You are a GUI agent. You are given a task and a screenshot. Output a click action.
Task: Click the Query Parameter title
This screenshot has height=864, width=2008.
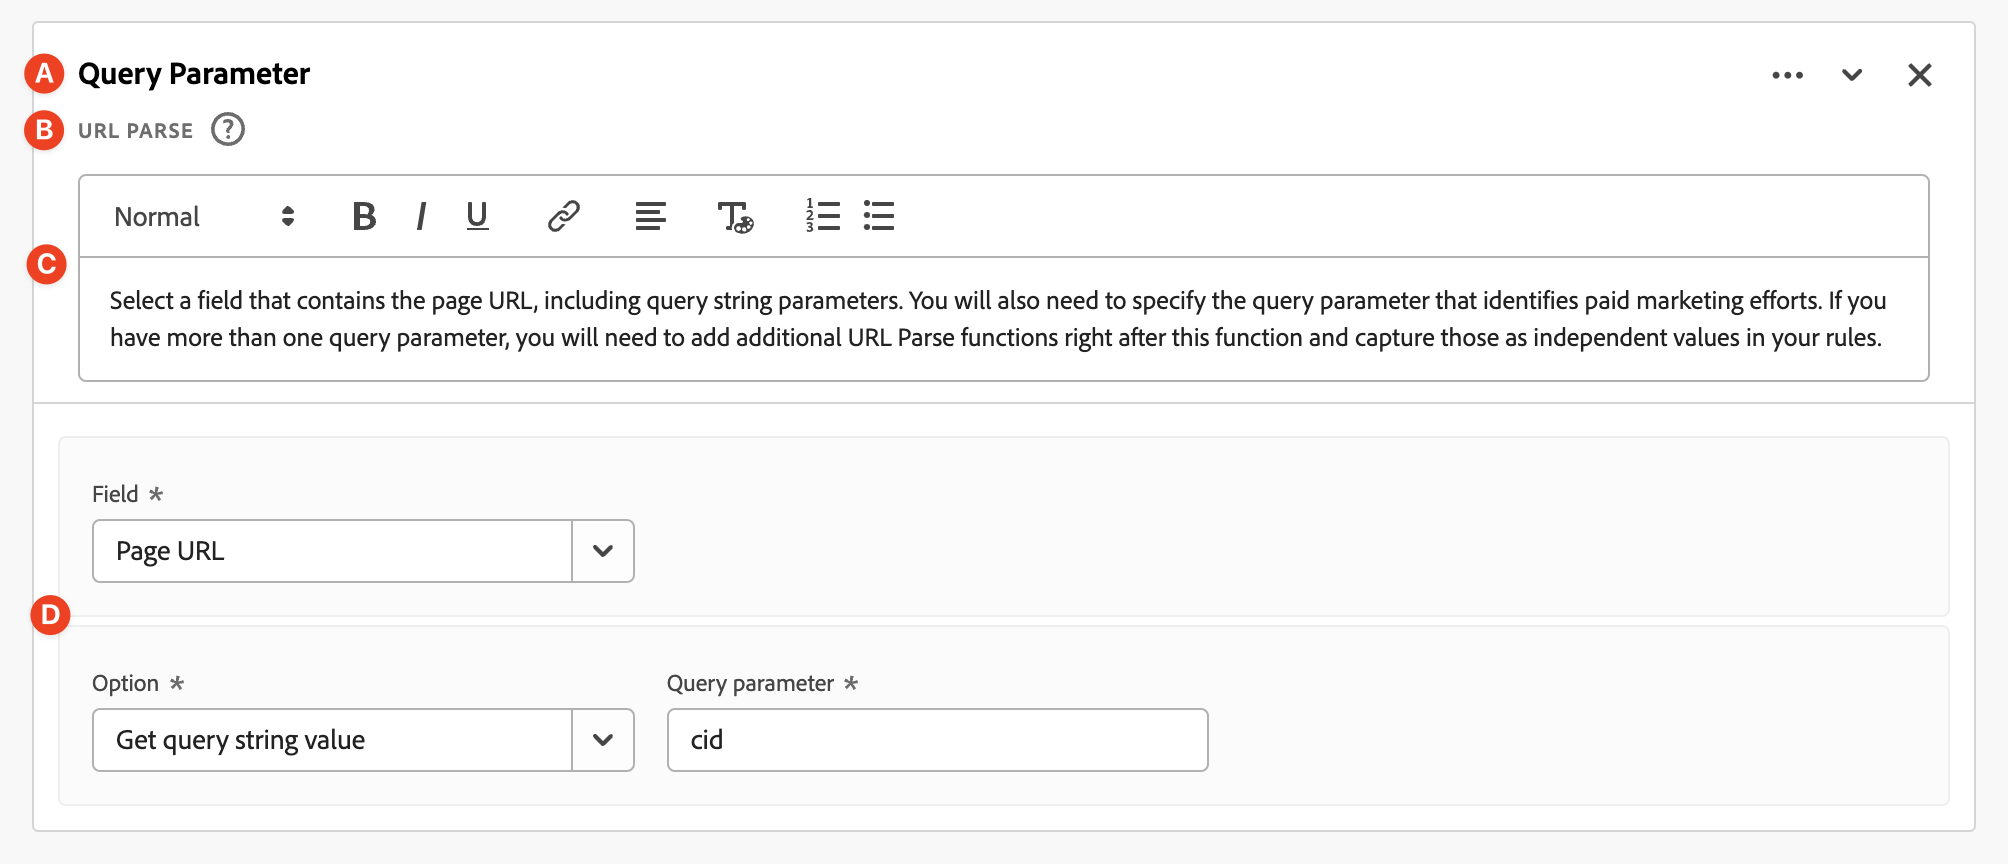pos(194,74)
